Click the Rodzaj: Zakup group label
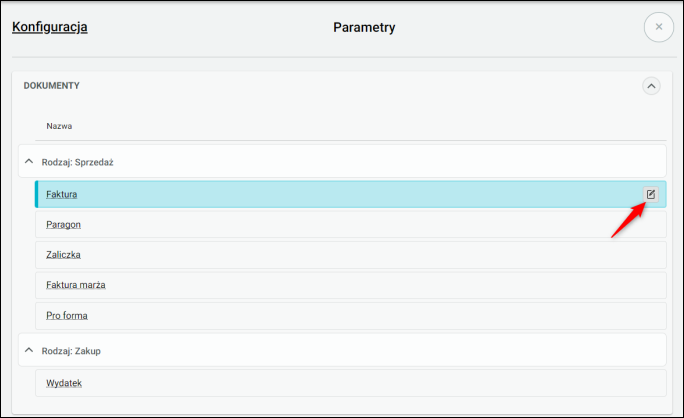The height and width of the screenshot is (418, 684). pos(72,351)
